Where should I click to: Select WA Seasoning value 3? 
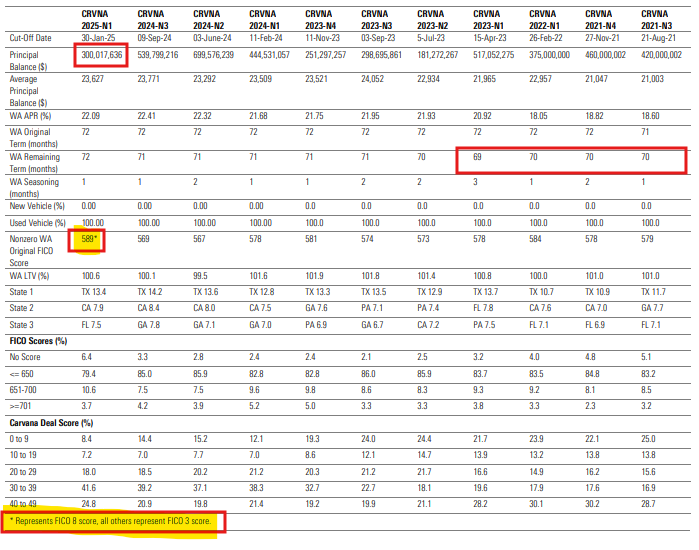(475, 182)
